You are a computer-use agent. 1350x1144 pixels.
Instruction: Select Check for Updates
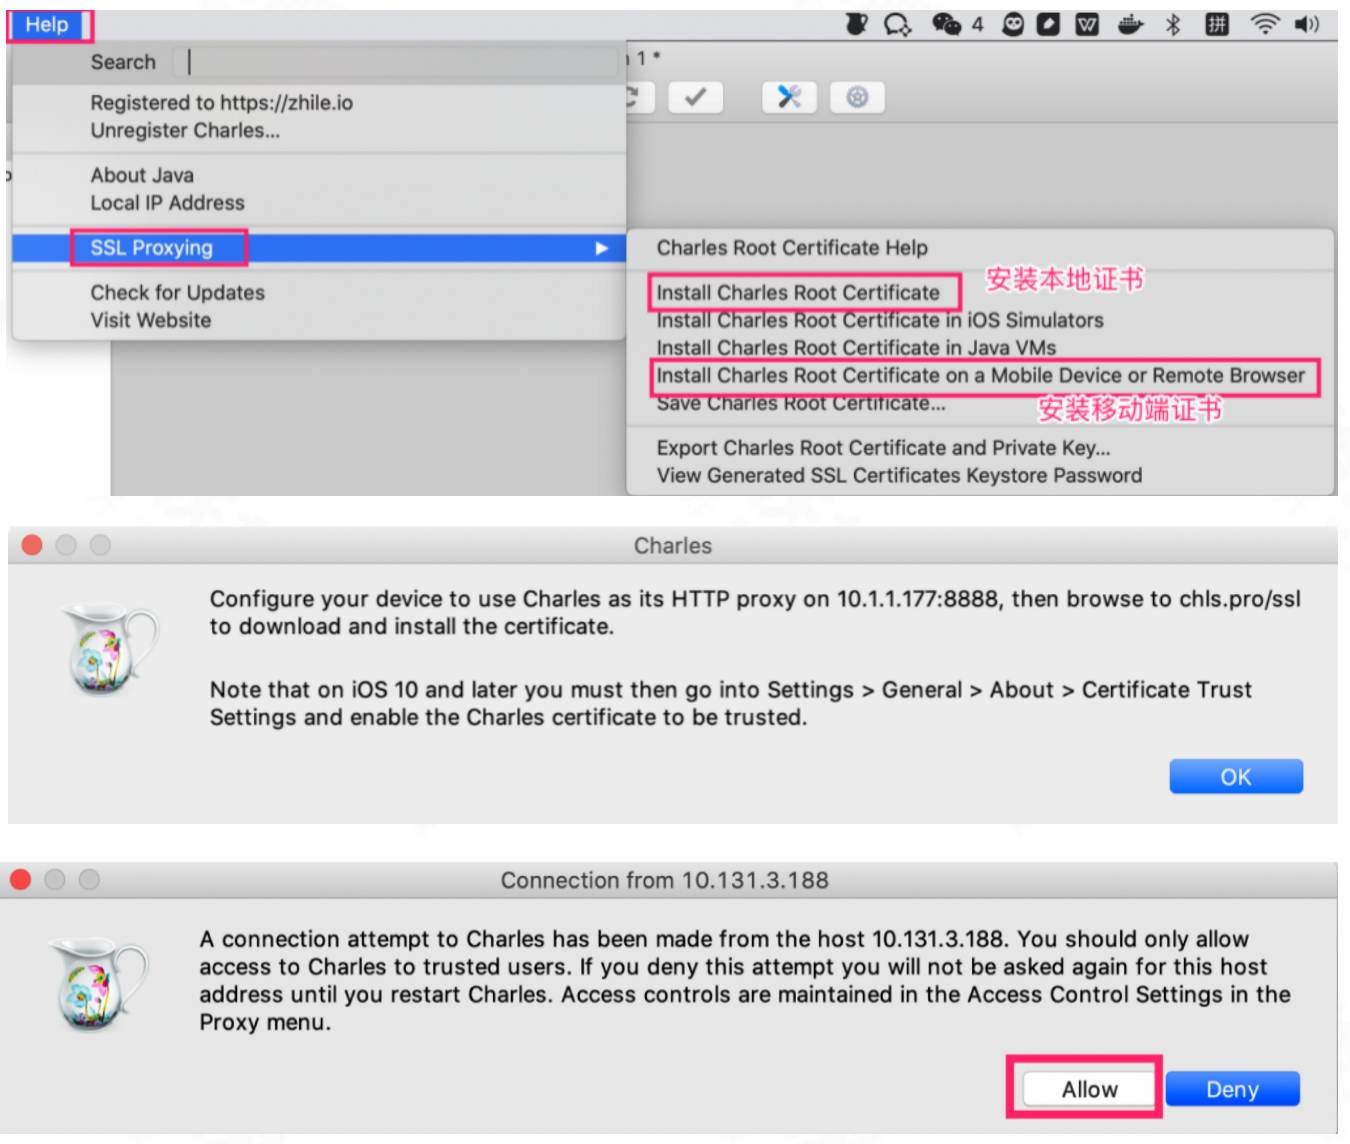click(177, 293)
